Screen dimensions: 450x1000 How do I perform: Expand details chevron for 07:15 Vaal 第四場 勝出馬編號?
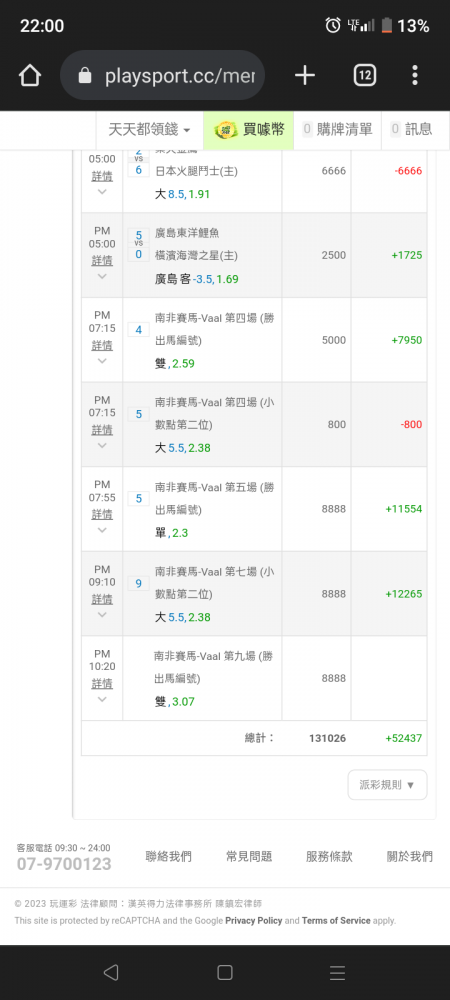(102, 361)
